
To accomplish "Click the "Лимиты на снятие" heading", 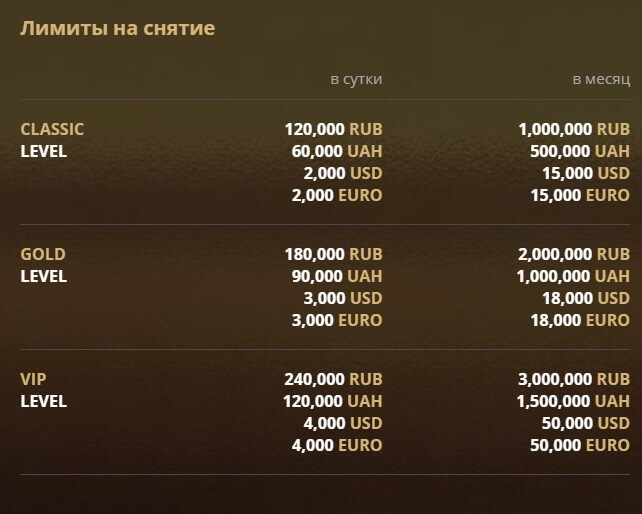I will [x=117, y=28].
